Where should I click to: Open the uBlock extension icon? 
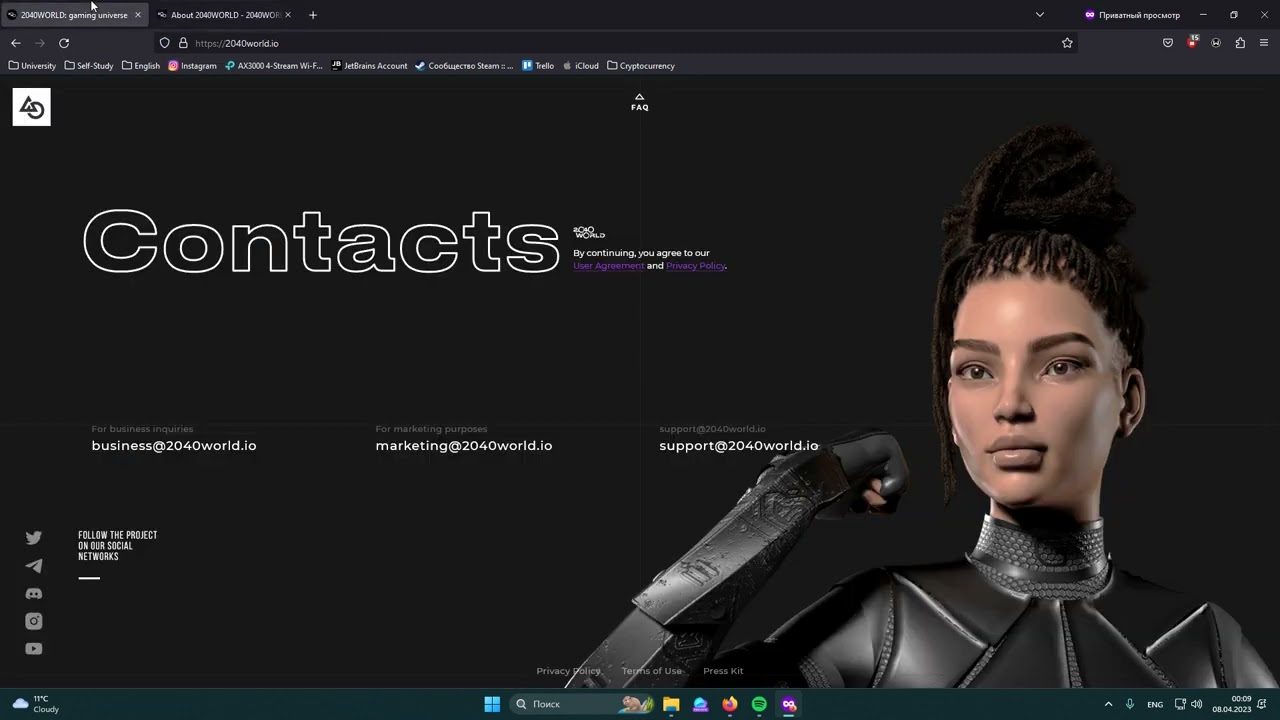[1192, 43]
